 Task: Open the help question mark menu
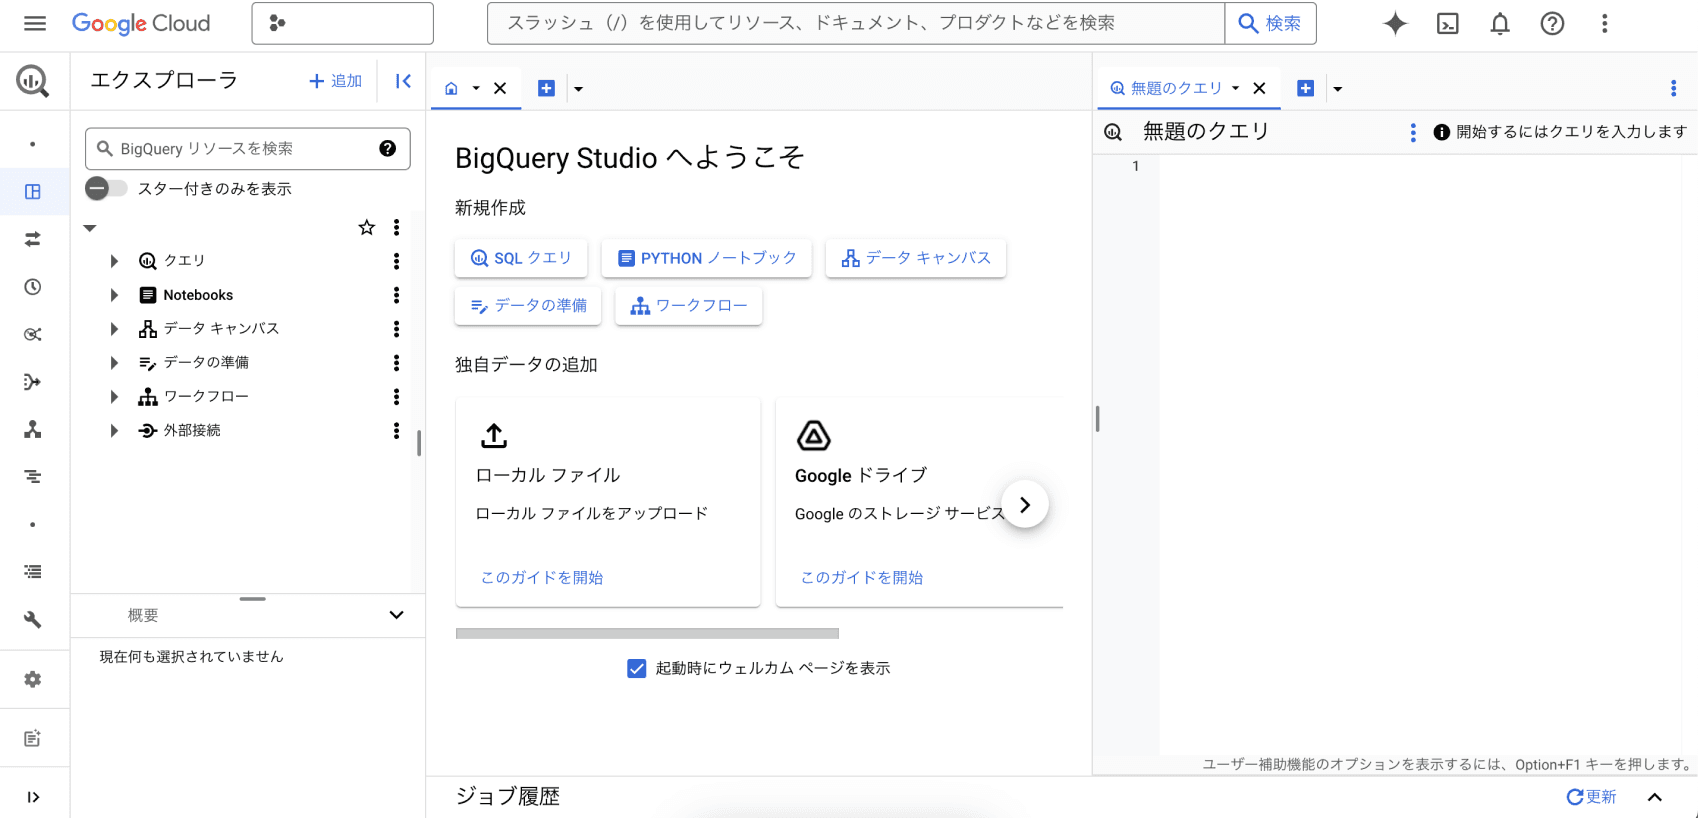point(1552,23)
